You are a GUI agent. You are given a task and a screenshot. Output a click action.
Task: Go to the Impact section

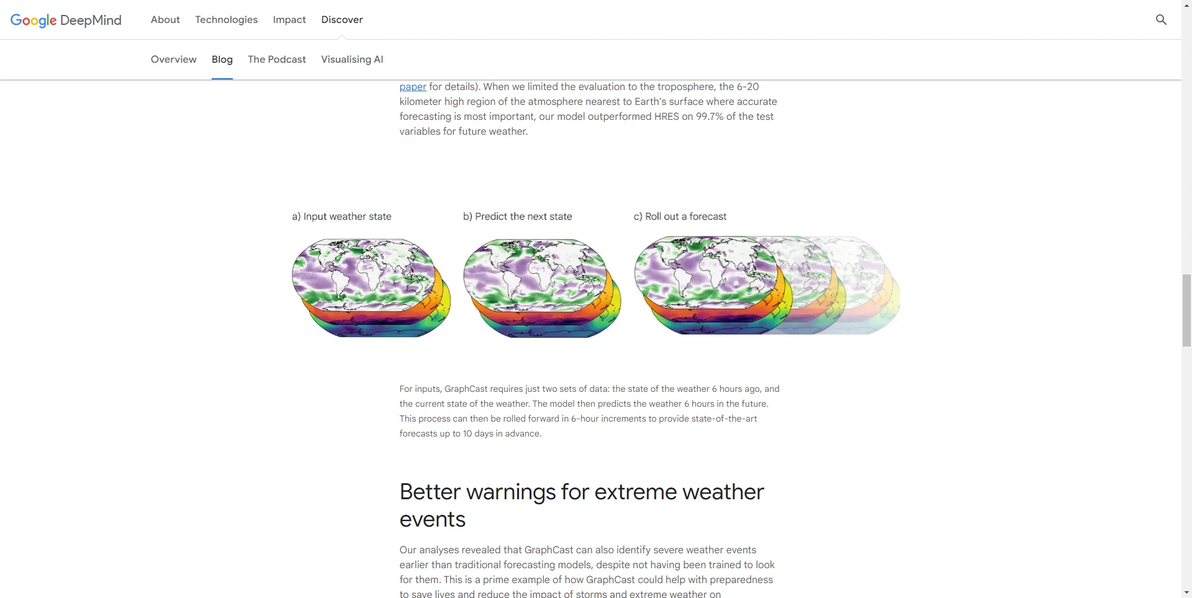coord(289,20)
